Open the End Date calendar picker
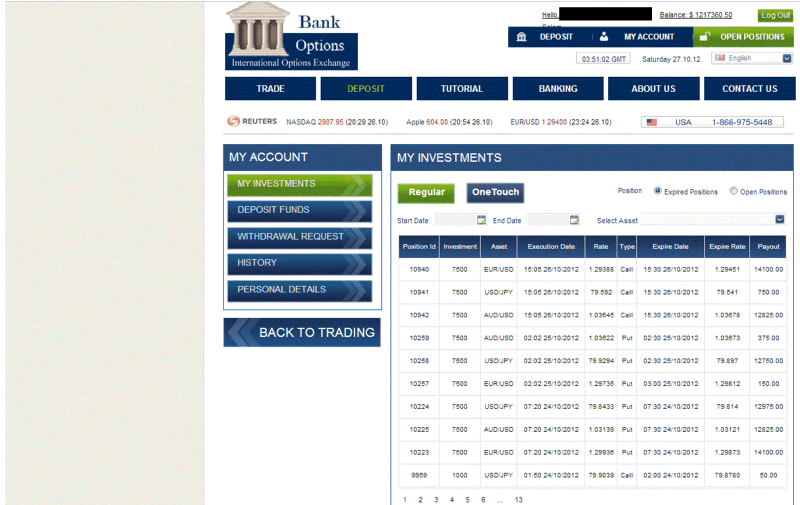The width and height of the screenshot is (800, 505). pos(574,220)
